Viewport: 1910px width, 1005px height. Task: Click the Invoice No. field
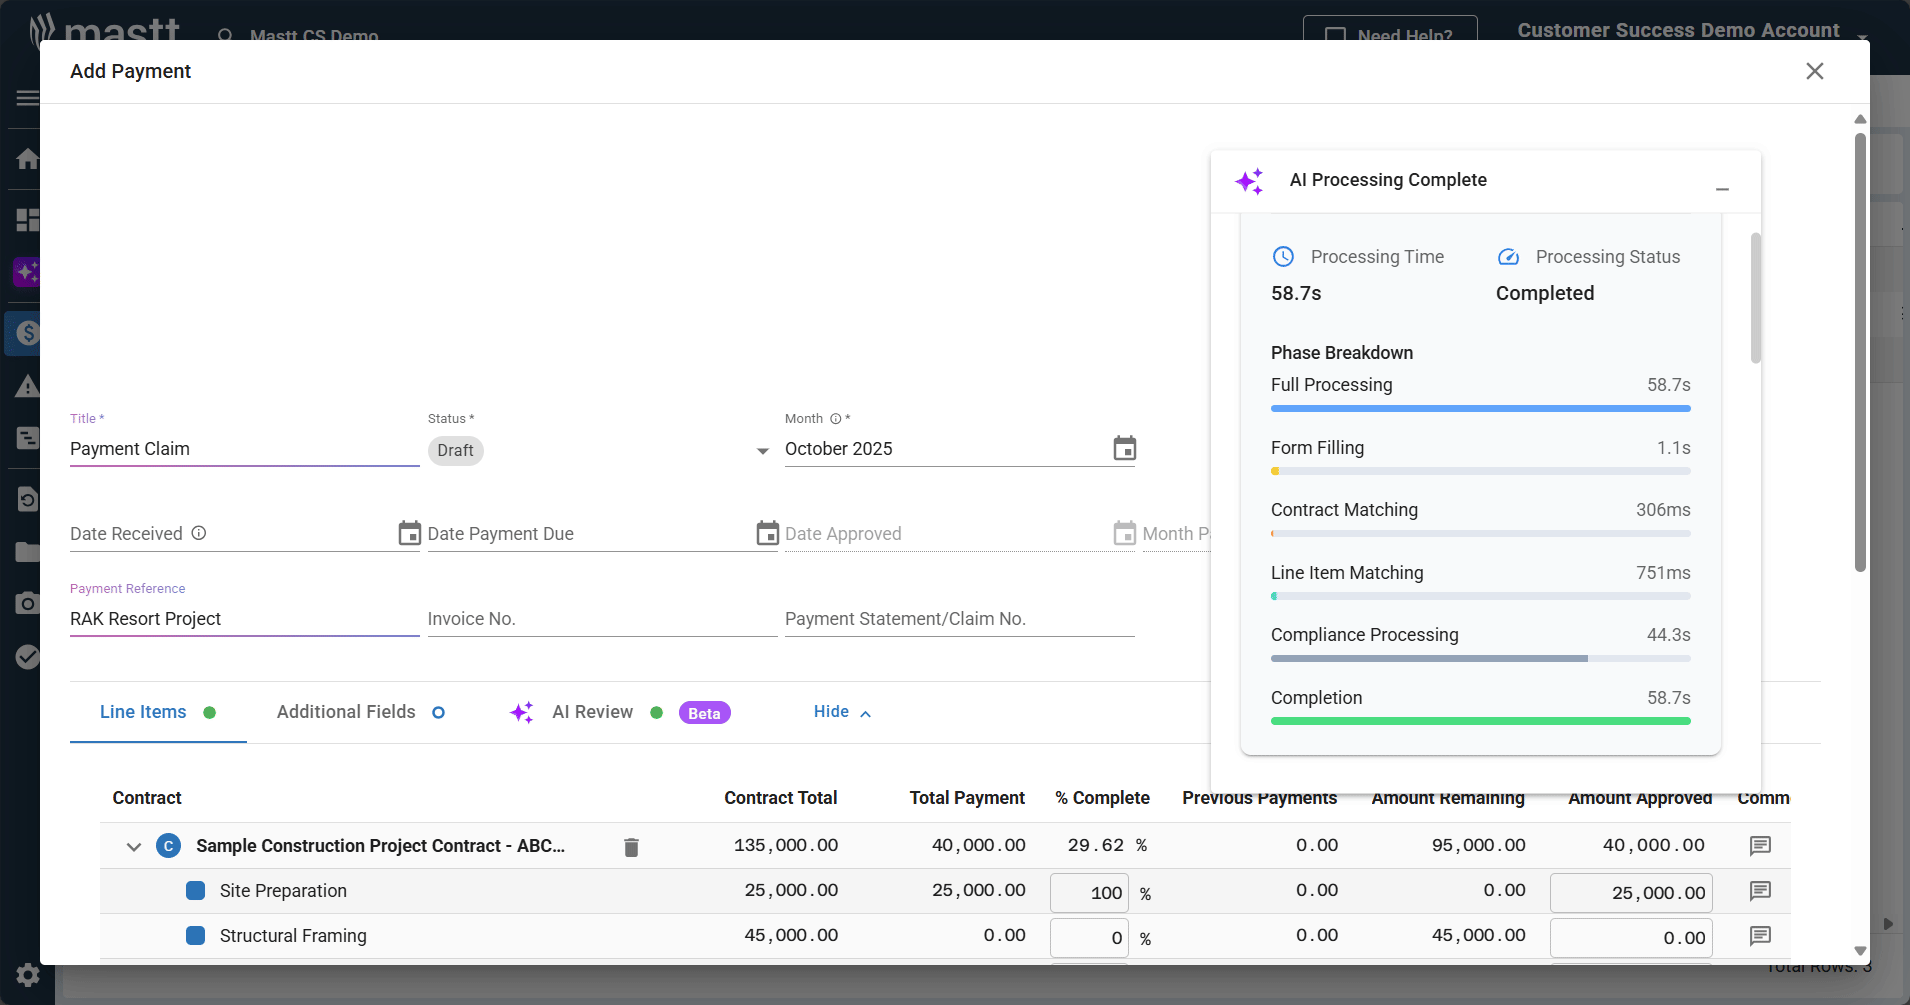[601, 619]
